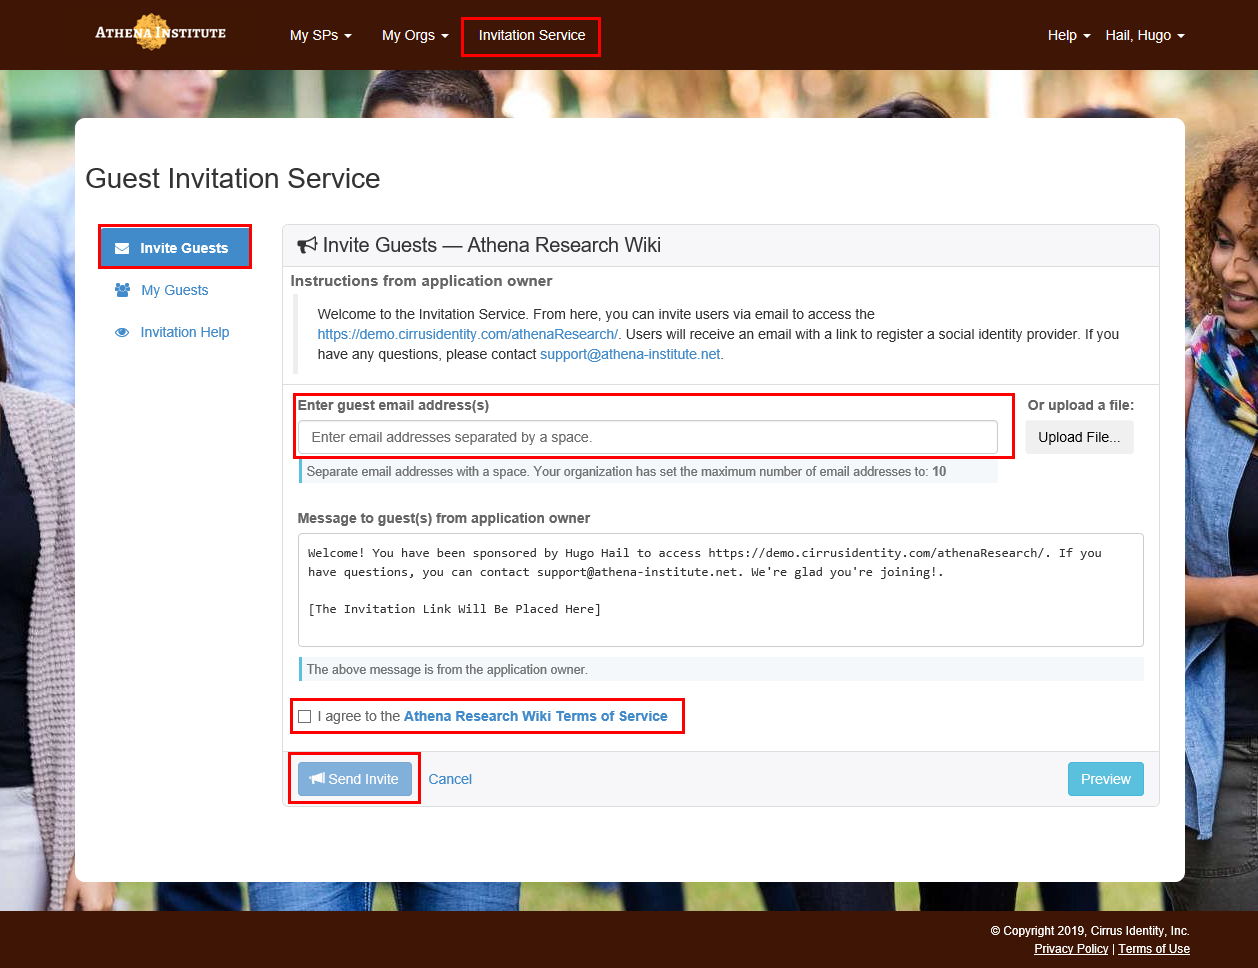Click the eye icon beside Invitation Help
This screenshot has width=1258, height=968.
click(x=122, y=333)
